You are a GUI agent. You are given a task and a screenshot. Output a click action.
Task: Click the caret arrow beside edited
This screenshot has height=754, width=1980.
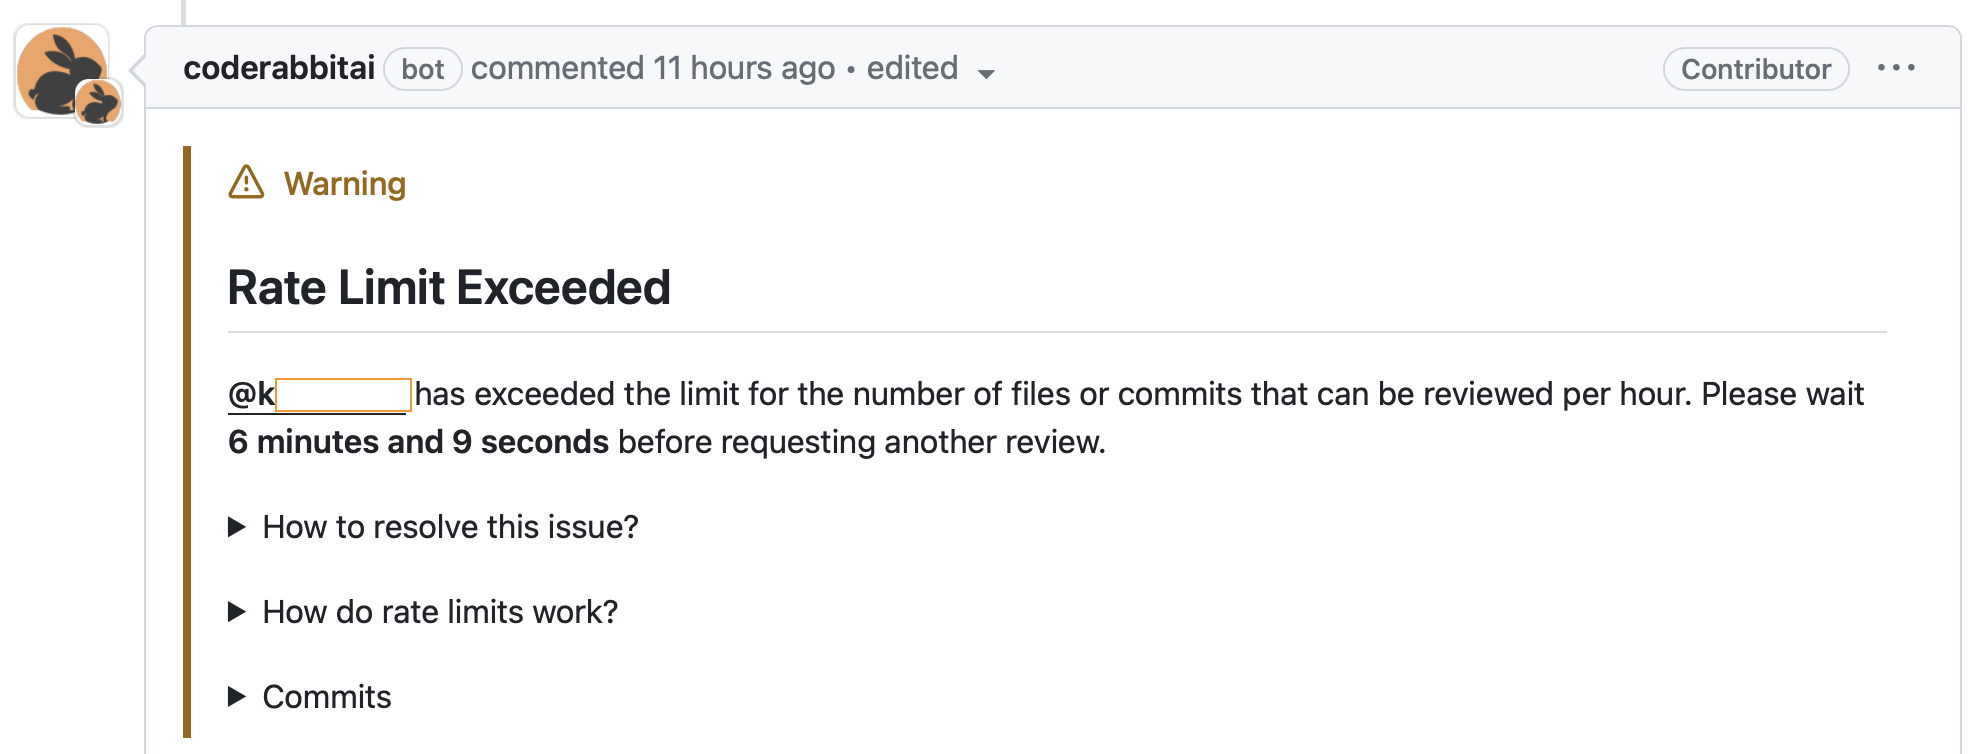click(986, 73)
